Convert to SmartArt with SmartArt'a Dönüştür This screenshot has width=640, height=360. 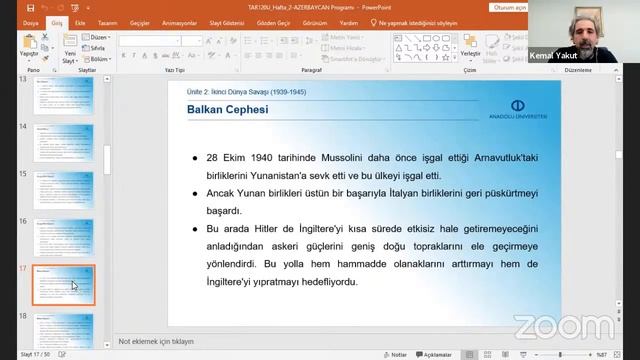[353, 59]
